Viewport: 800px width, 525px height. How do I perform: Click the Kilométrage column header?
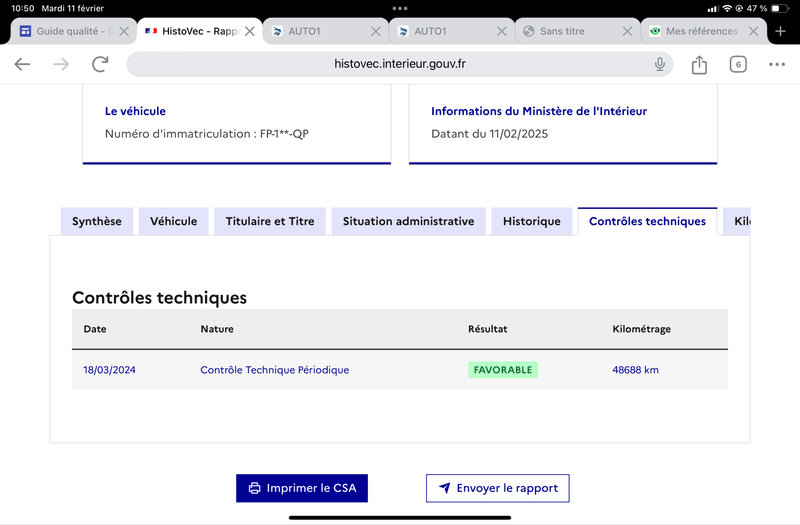pos(641,329)
